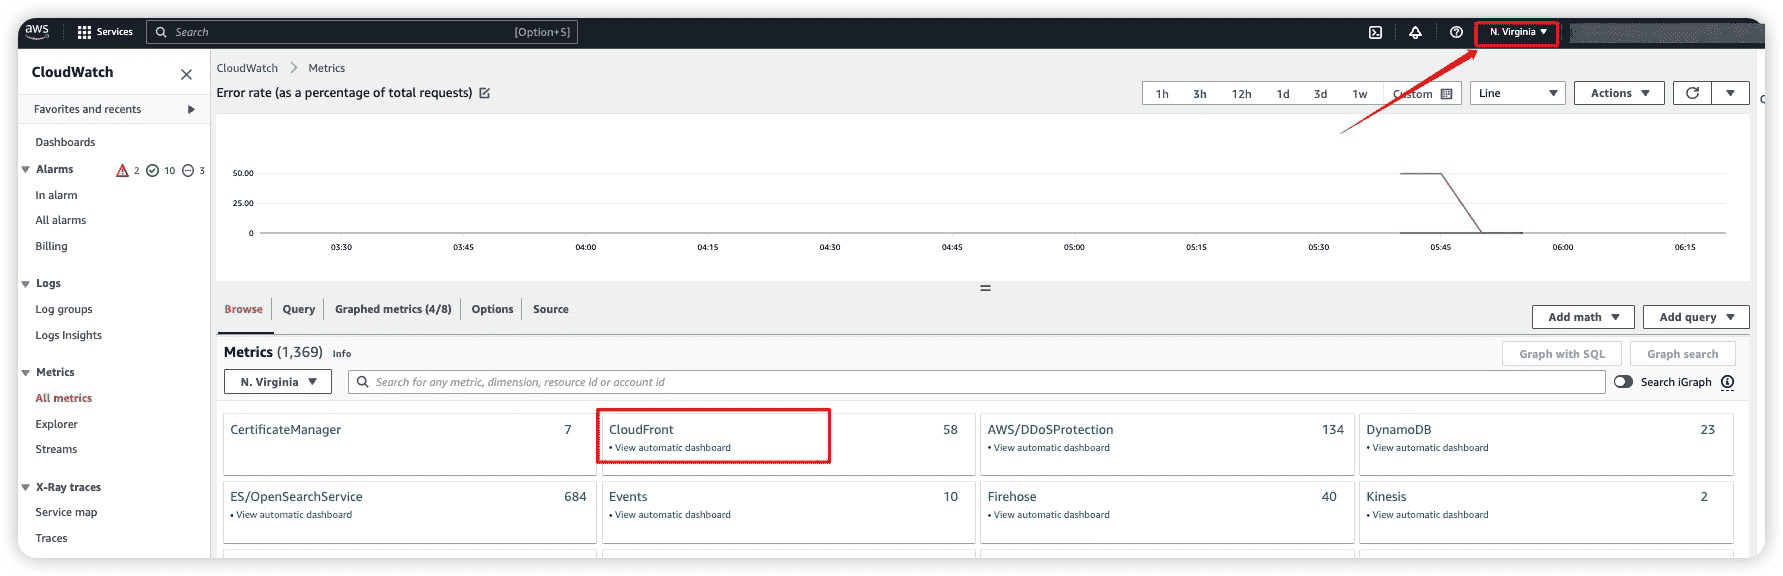Click the Metrics Info link
Image resolution: width=1783 pixels, height=576 pixels.
point(342,354)
